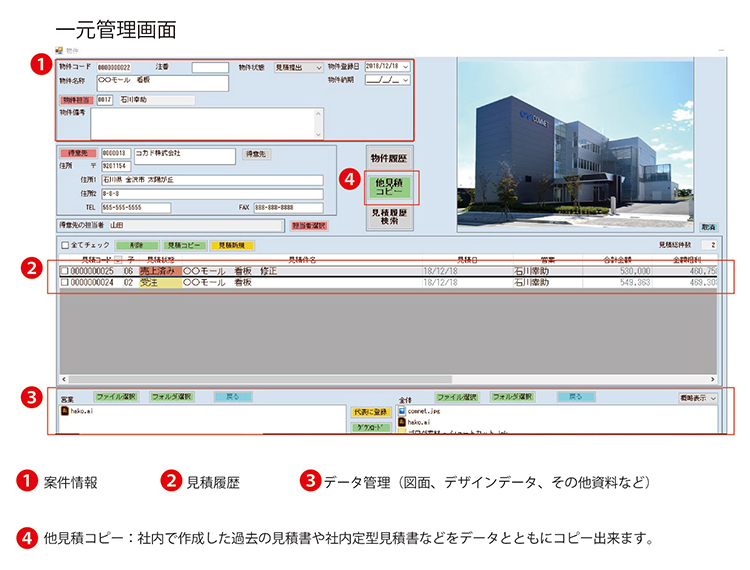Click the gray 得意先 button beside company name
This screenshot has height=570, width=750.
coord(256,154)
